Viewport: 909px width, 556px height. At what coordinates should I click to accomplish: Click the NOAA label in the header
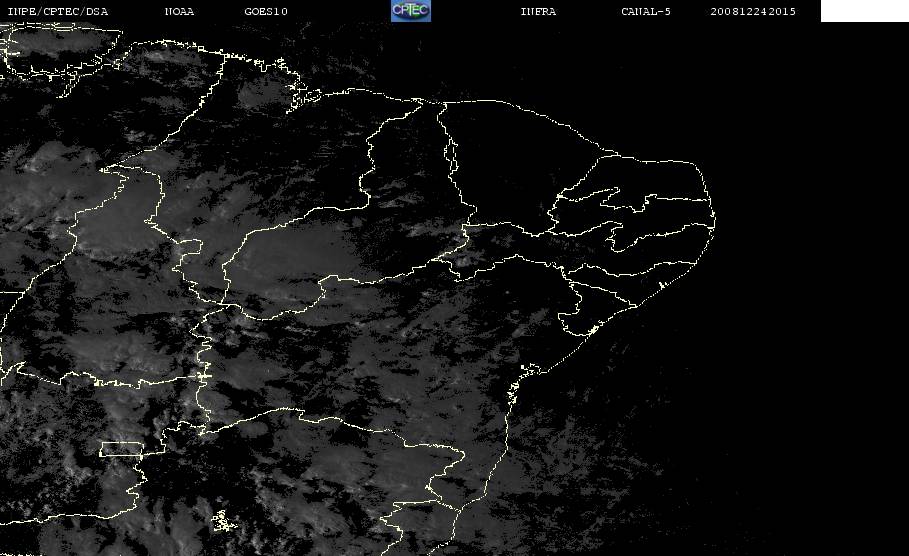pos(180,12)
